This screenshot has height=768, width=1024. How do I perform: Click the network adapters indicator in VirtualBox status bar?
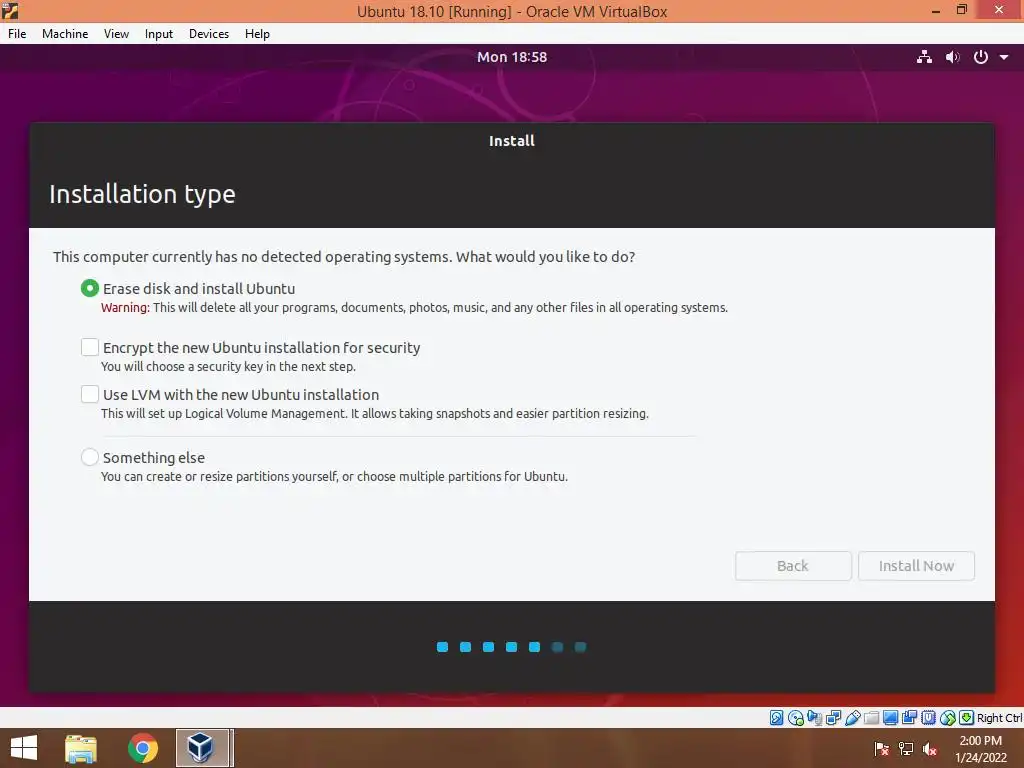[x=833, y=718]
